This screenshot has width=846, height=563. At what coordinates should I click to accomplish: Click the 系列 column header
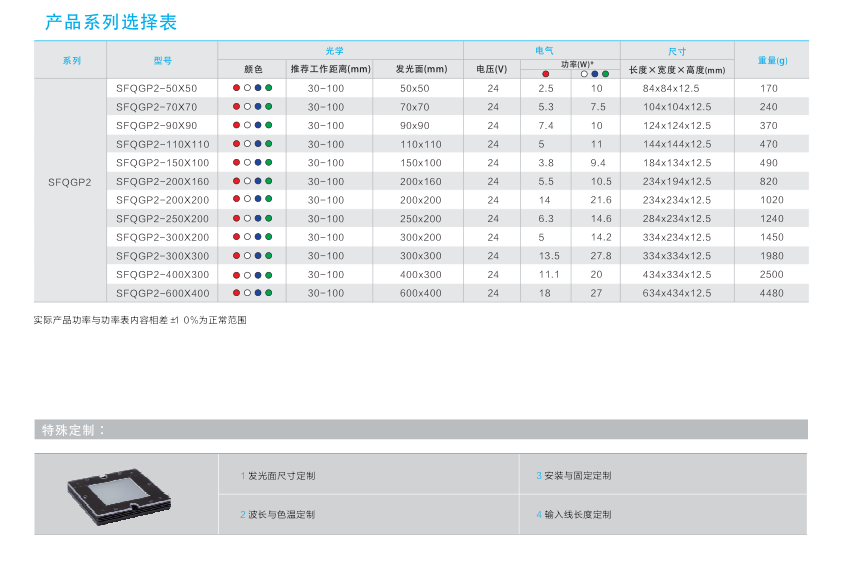coord(71,60)
